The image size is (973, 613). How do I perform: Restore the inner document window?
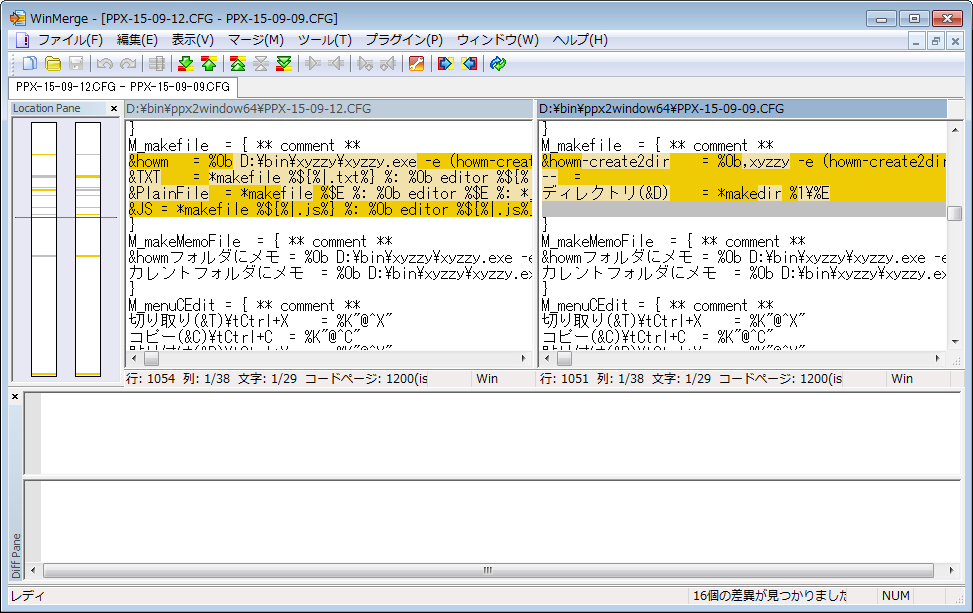click(x=936, y=42)
